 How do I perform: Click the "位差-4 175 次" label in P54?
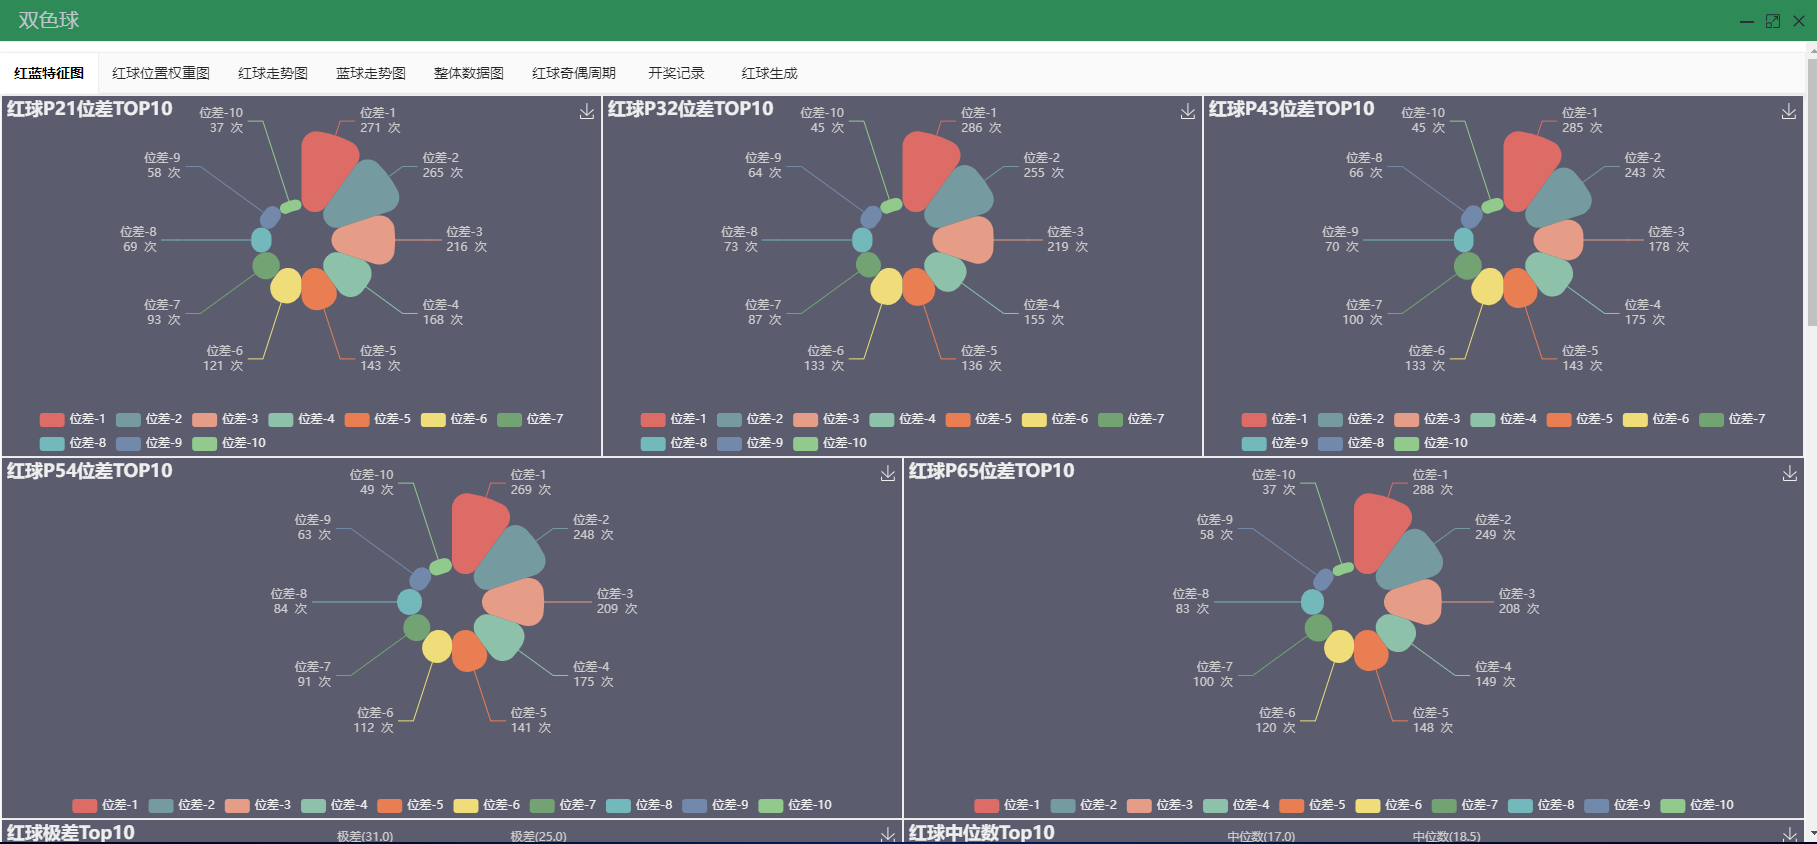(x=593, y=674)
